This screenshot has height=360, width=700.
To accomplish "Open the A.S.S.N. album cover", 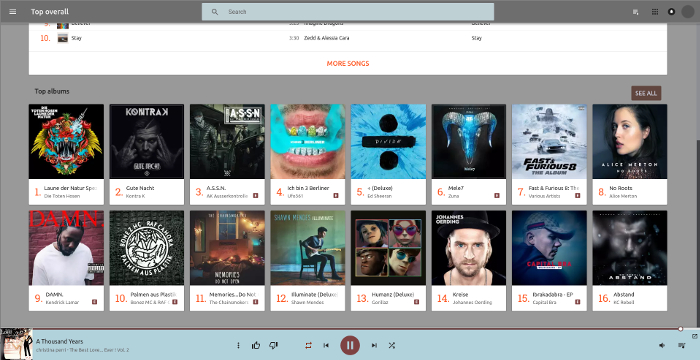I will pos(227,142).
